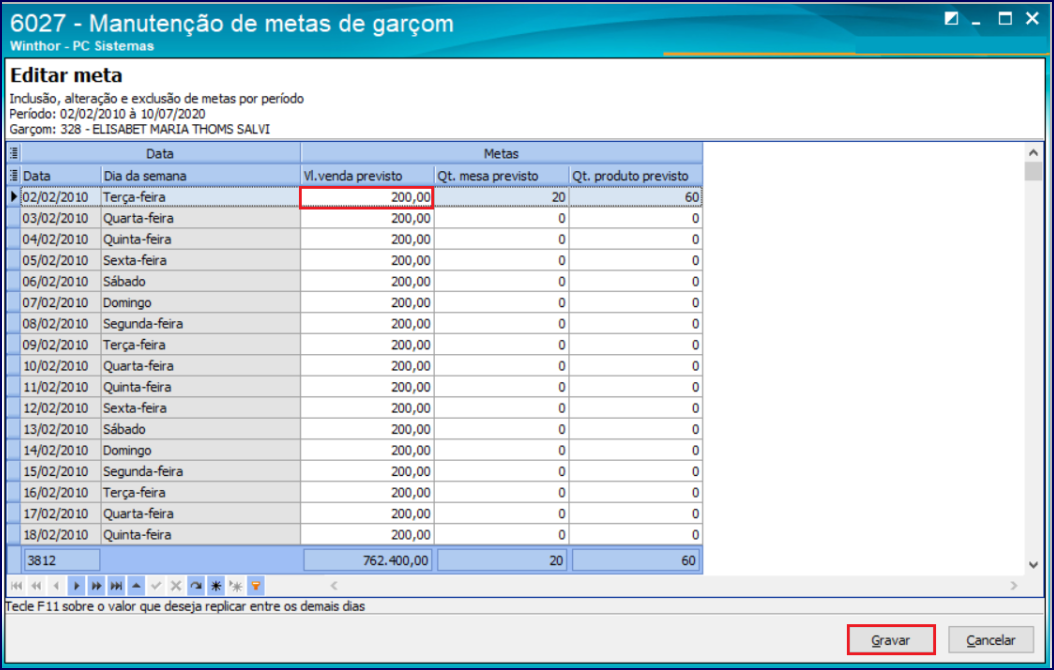
Task: Click the Qt. mesa footer total 20
Action: tap(501, 560)
